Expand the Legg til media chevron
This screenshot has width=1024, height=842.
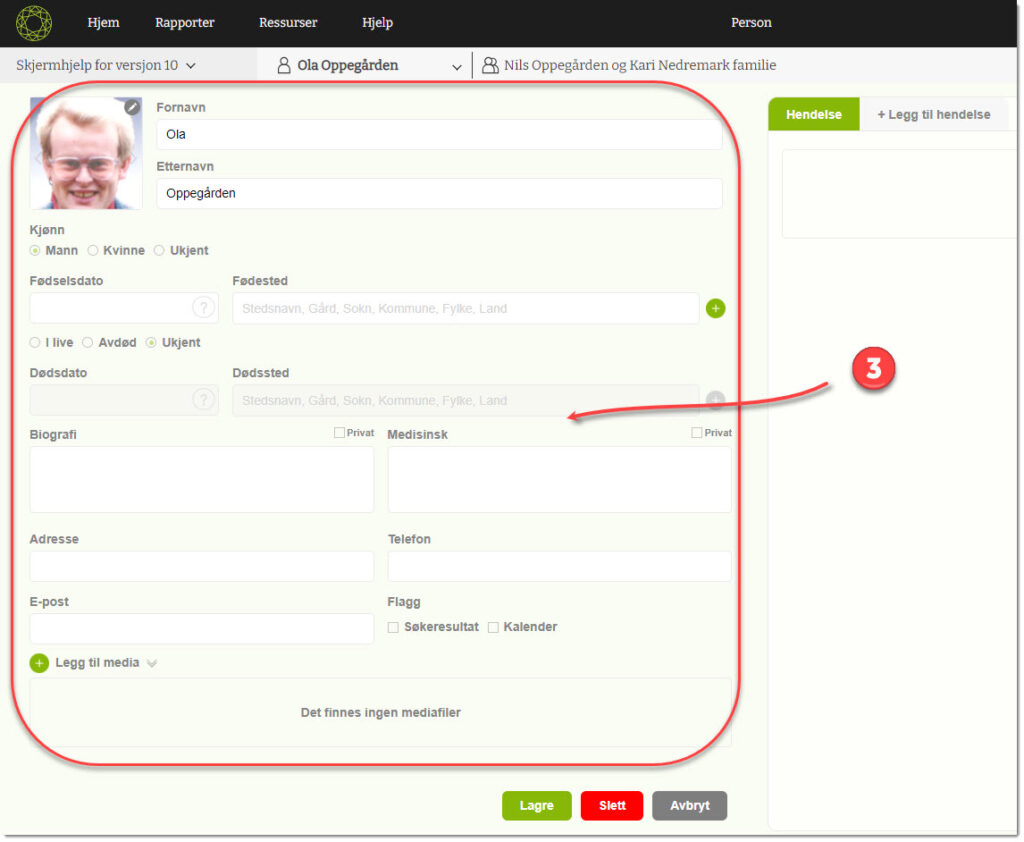(152, 663)
